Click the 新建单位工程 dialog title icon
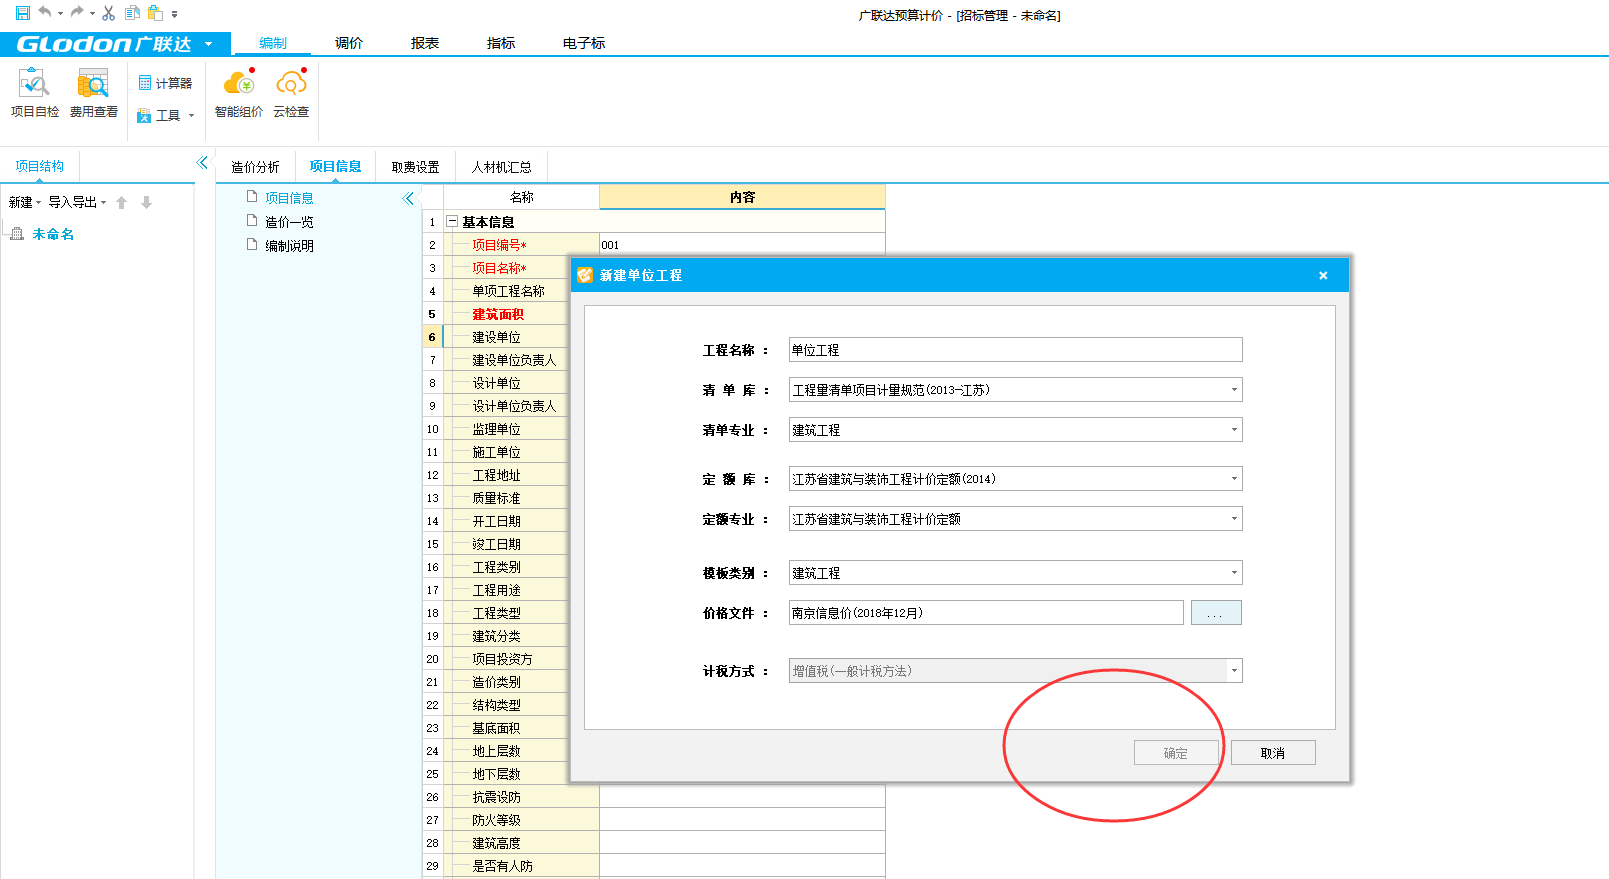Viewport: 1609px width, 879px height. click(585, 275)
